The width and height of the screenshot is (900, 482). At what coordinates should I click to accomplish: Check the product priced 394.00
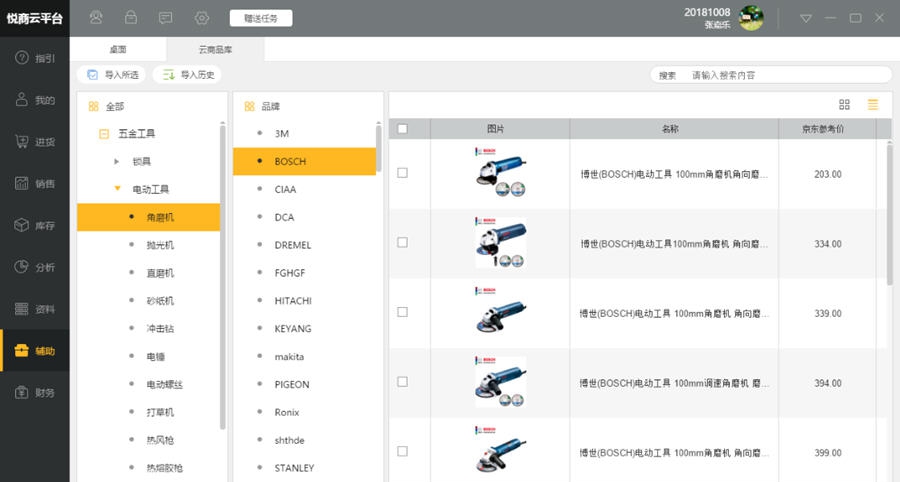(402, 382)
